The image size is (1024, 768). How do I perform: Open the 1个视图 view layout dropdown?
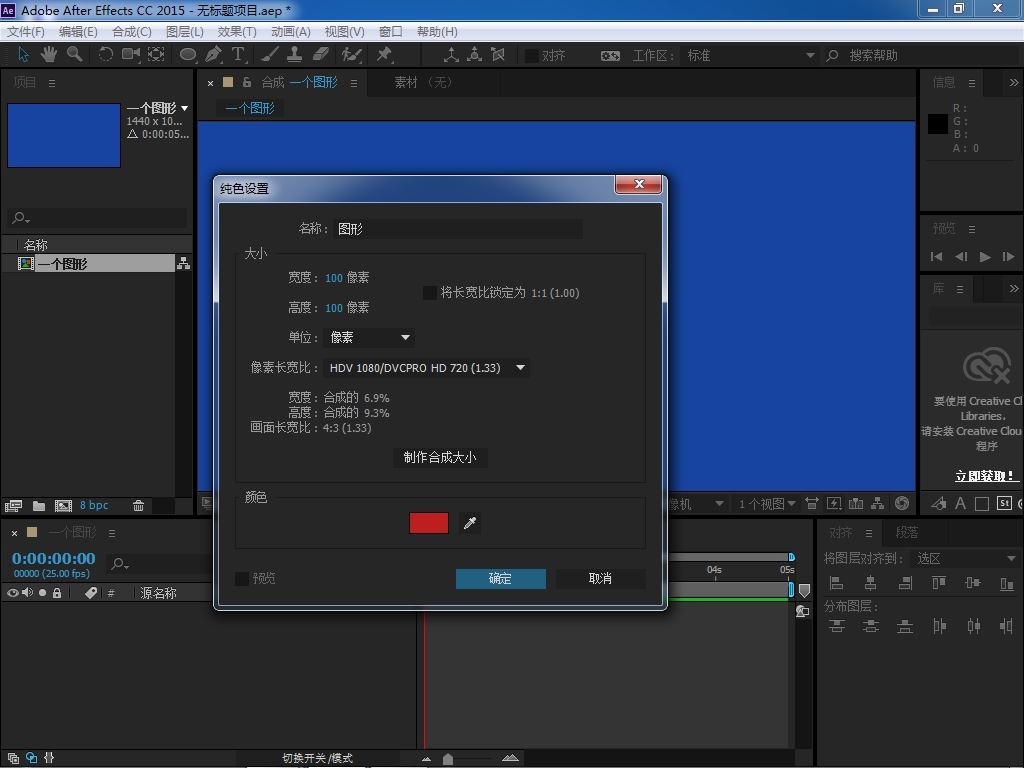[766, 504]
